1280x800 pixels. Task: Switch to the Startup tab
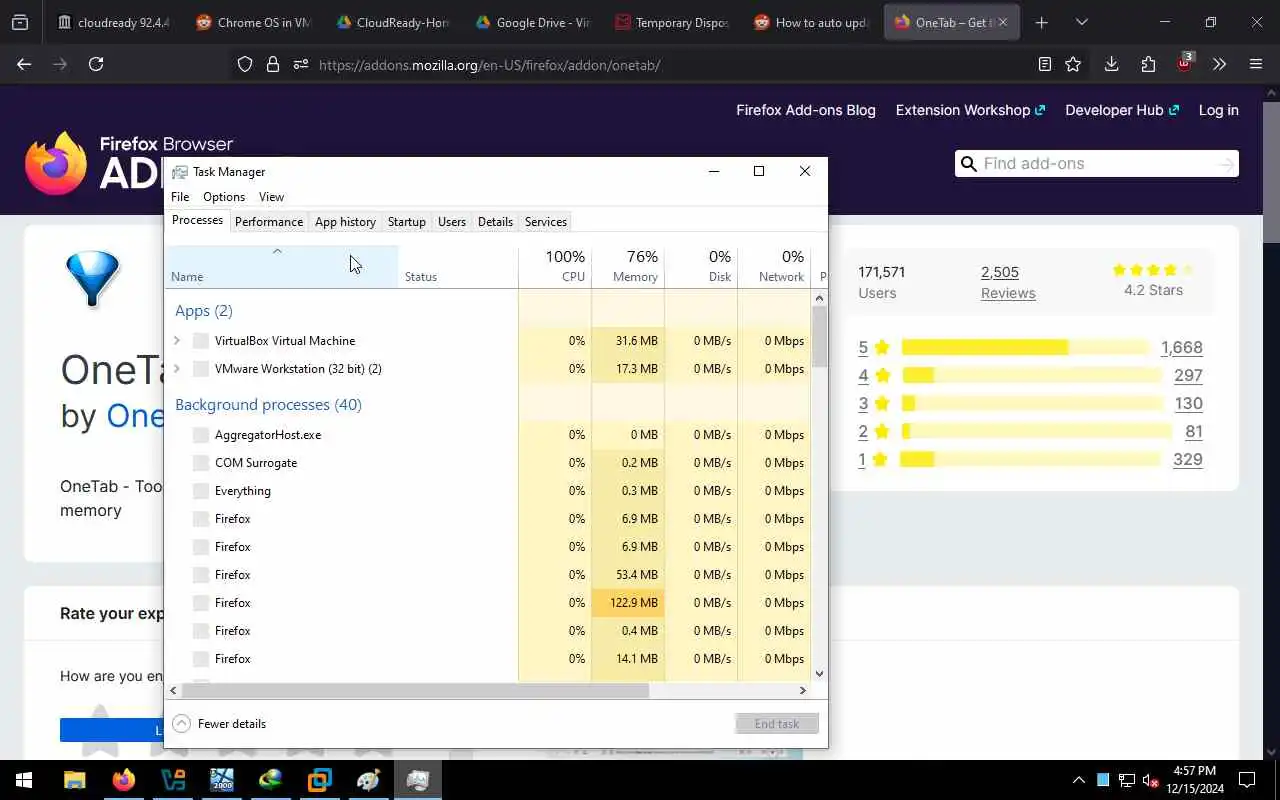pos(407,222)
